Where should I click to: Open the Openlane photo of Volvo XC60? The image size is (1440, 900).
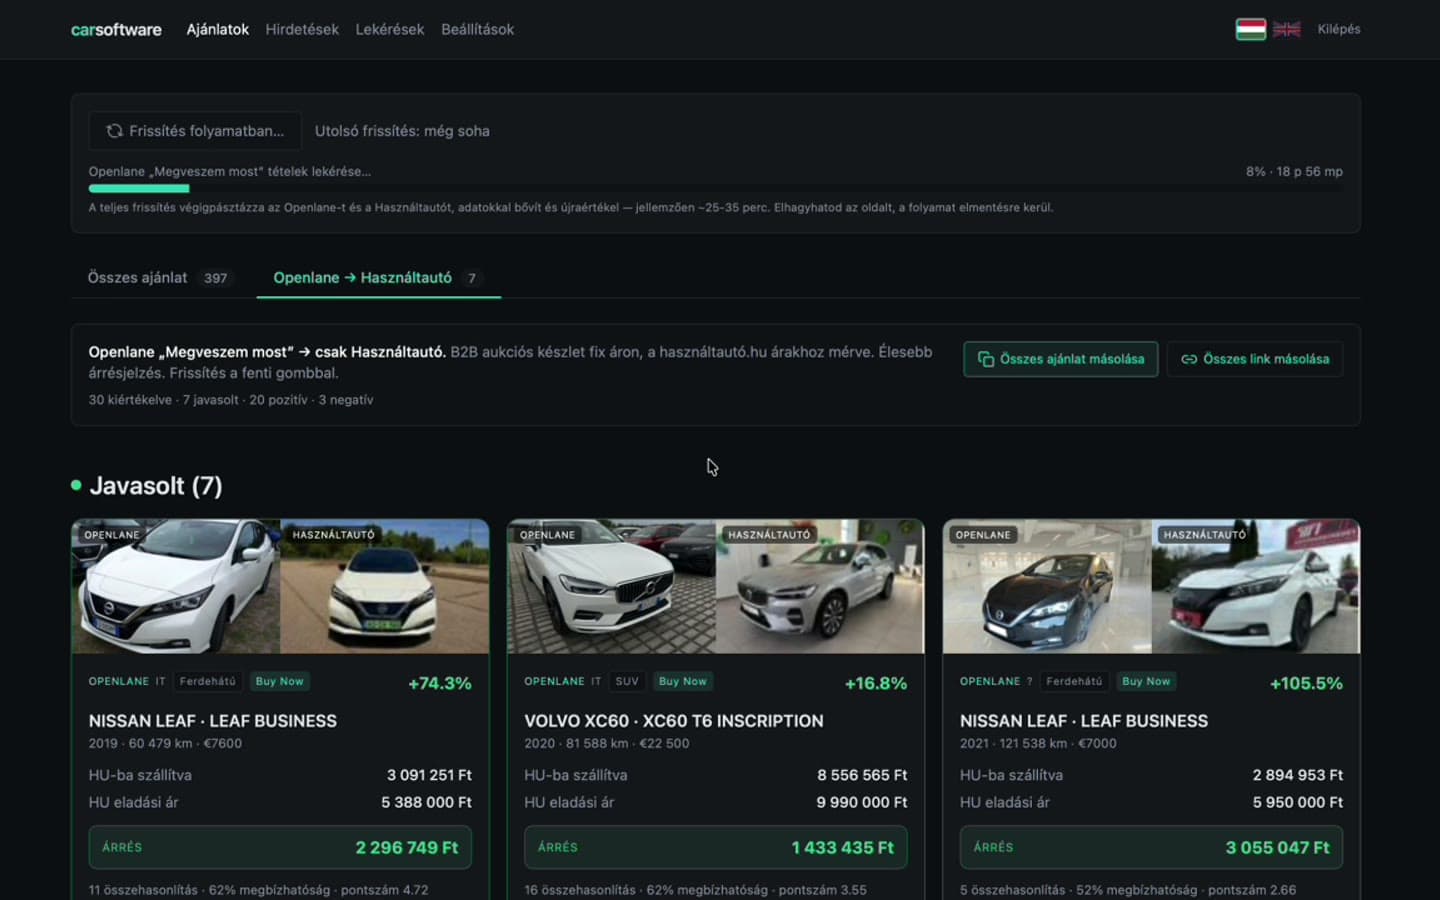pos(612,586)
